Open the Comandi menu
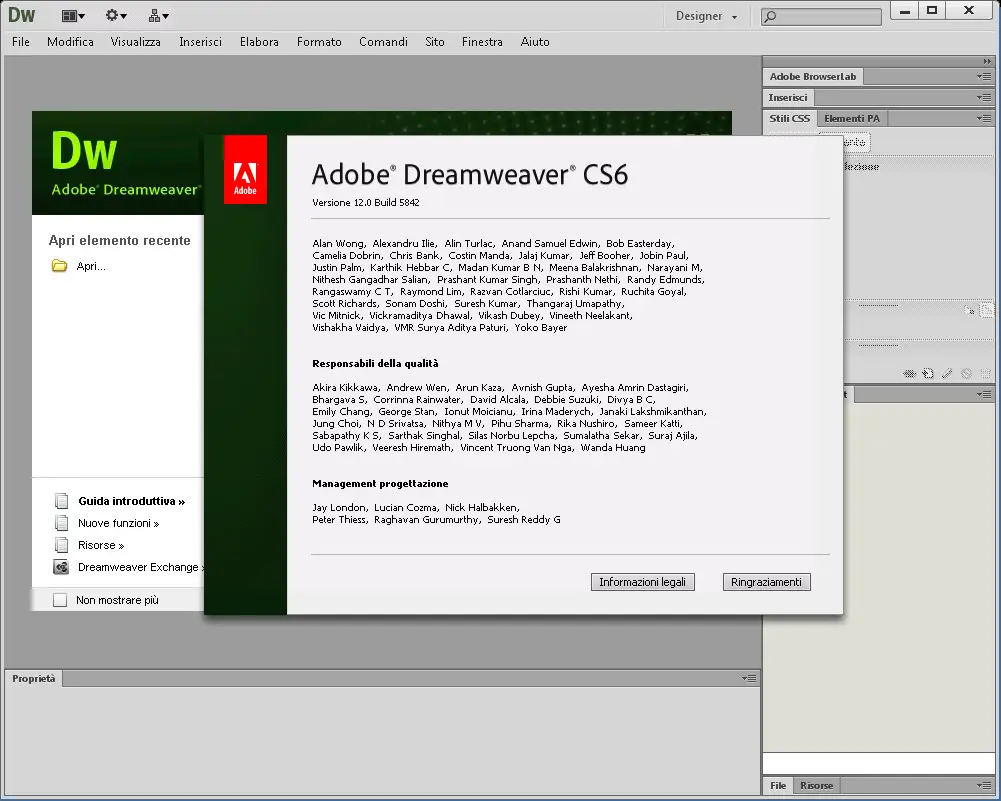The height and width of the screenshot is (801, 1001). [x=383, y=41]
